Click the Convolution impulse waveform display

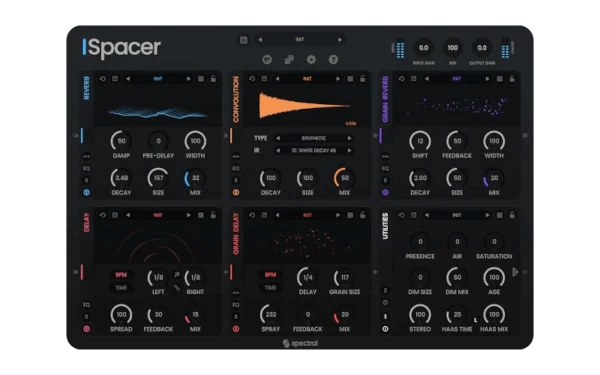[x=307, y=106]
